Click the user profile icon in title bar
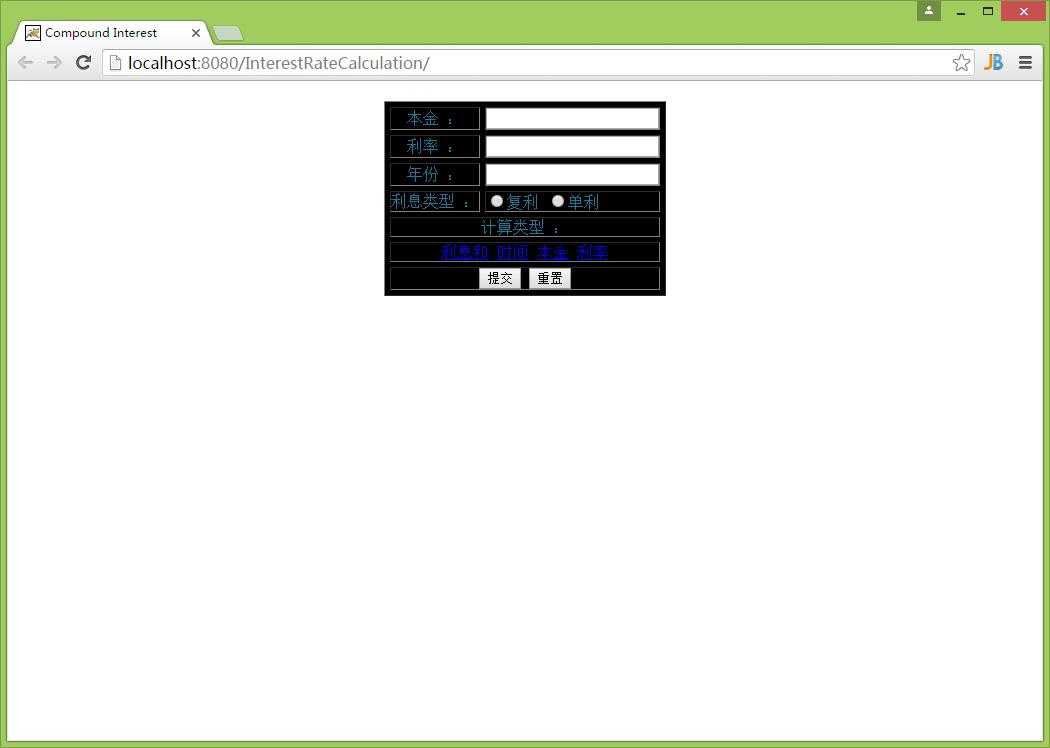 click(x=929, y=11)
